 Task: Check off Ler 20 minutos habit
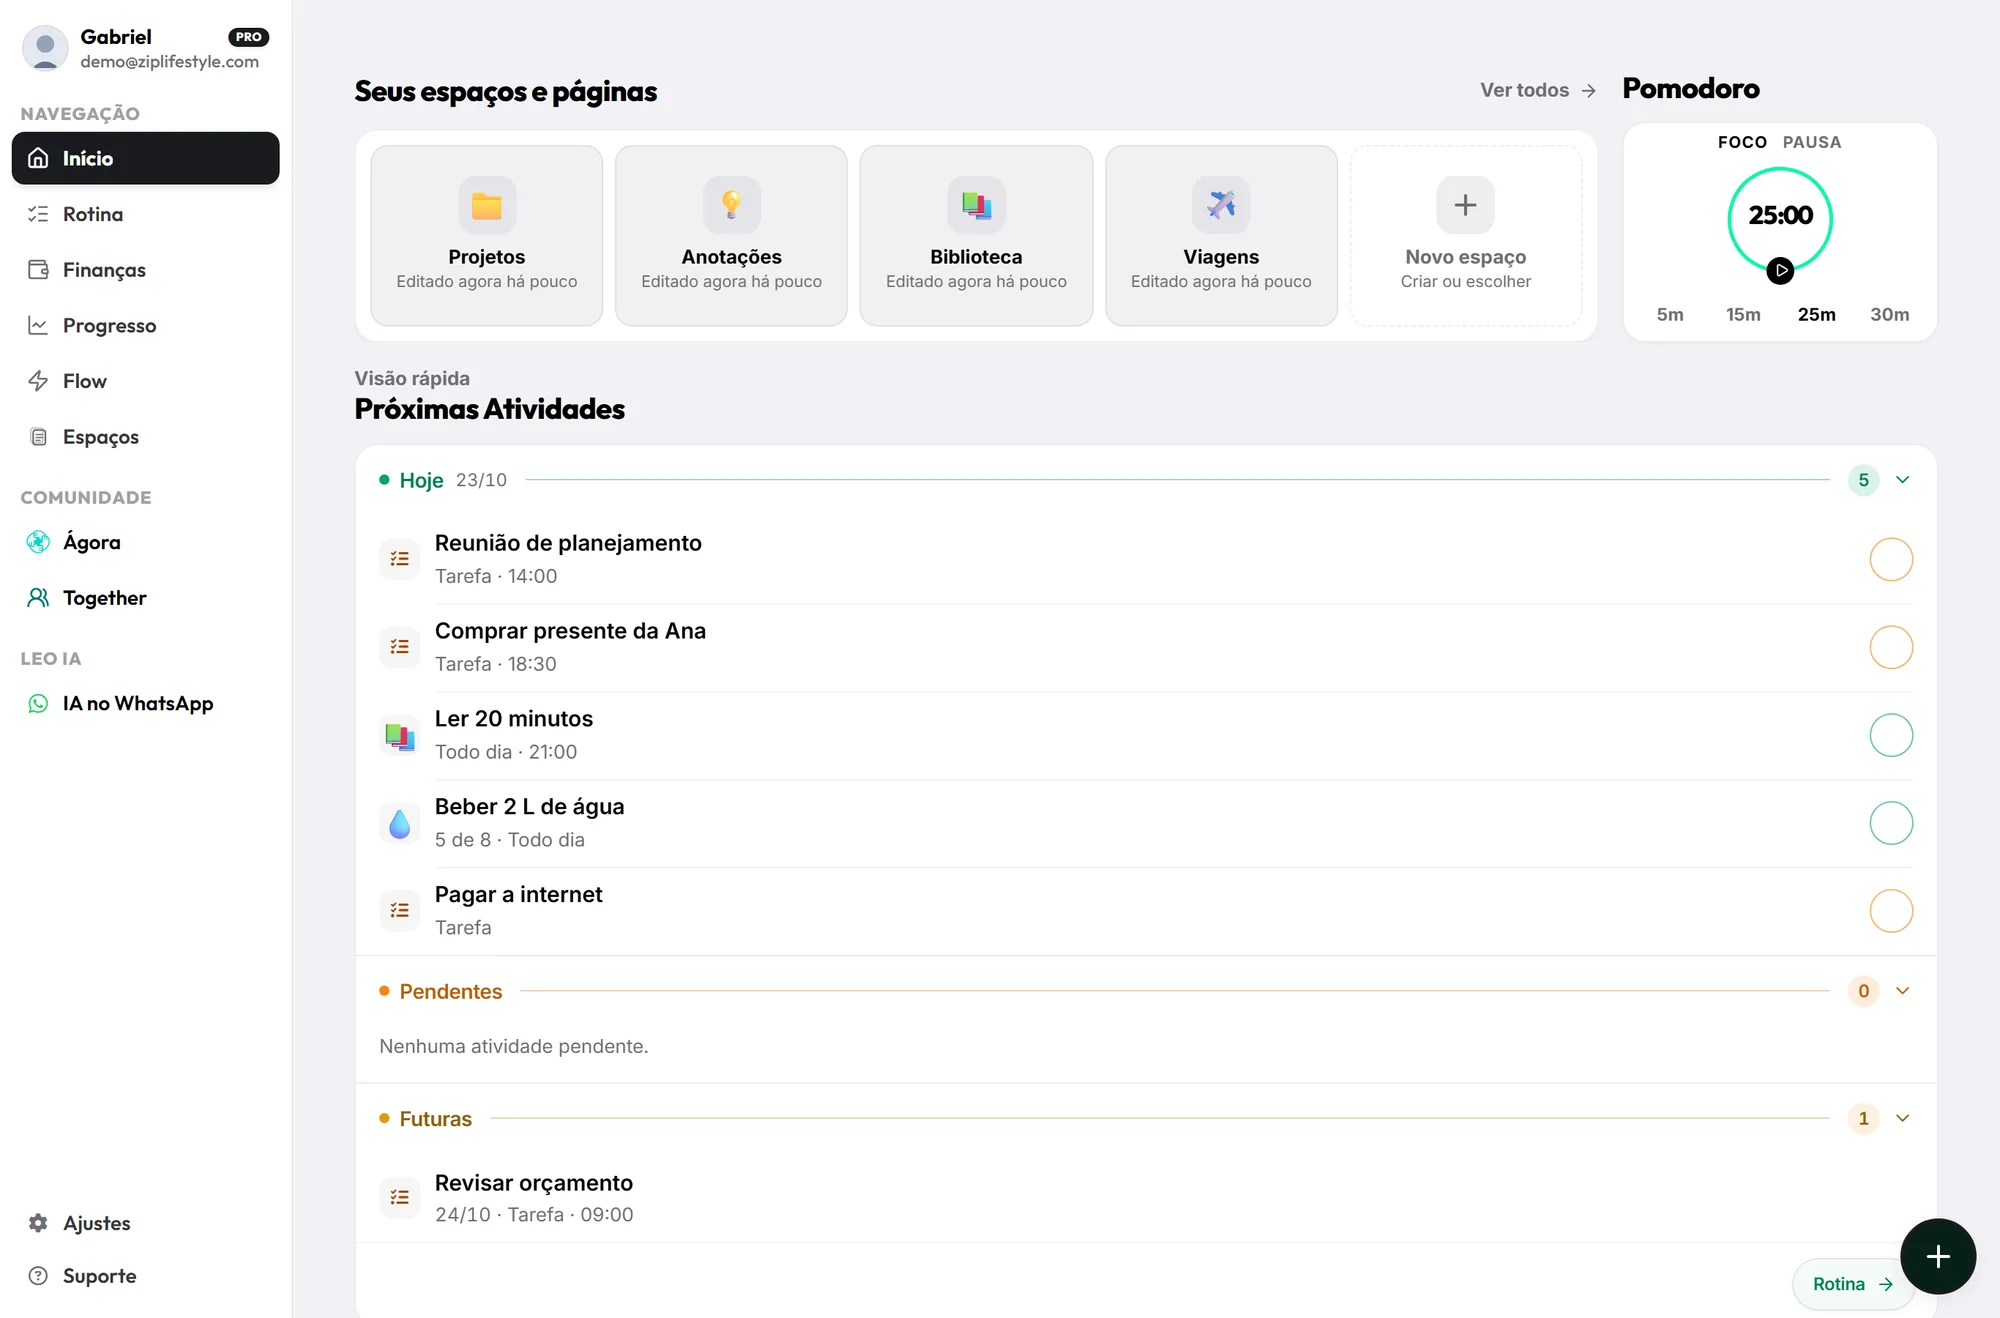pyautogui.click(x=1891, y=736)
